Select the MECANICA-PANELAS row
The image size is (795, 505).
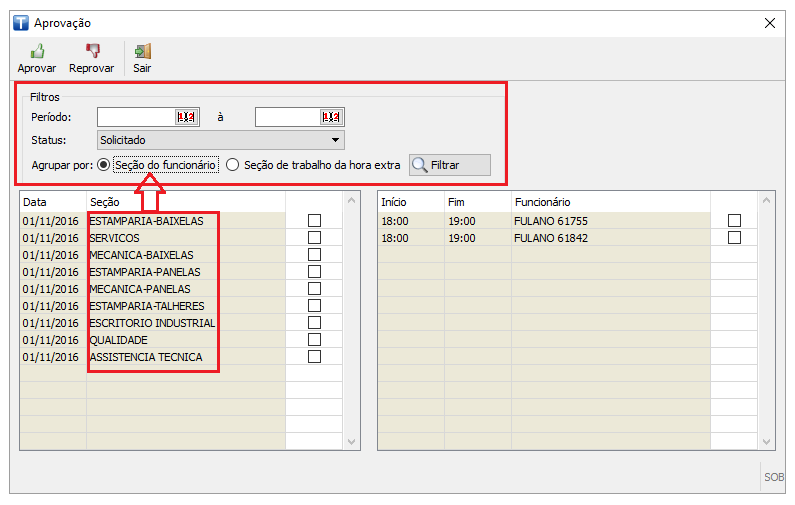click(x=140, y=288)
